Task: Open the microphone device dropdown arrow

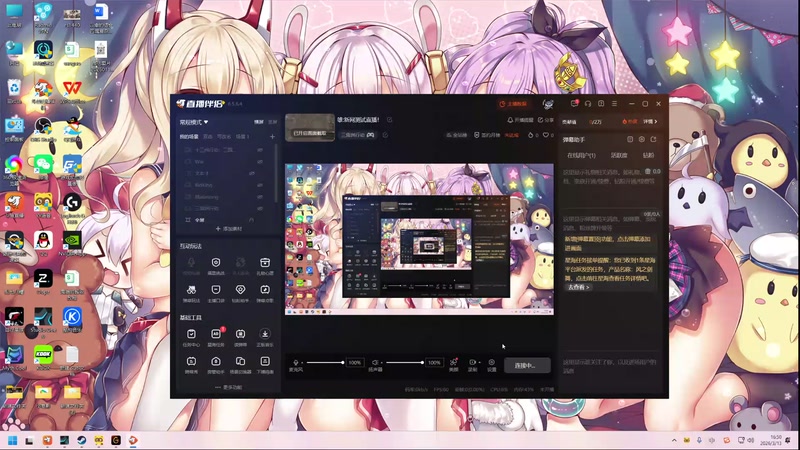Action: pos(303,363)
